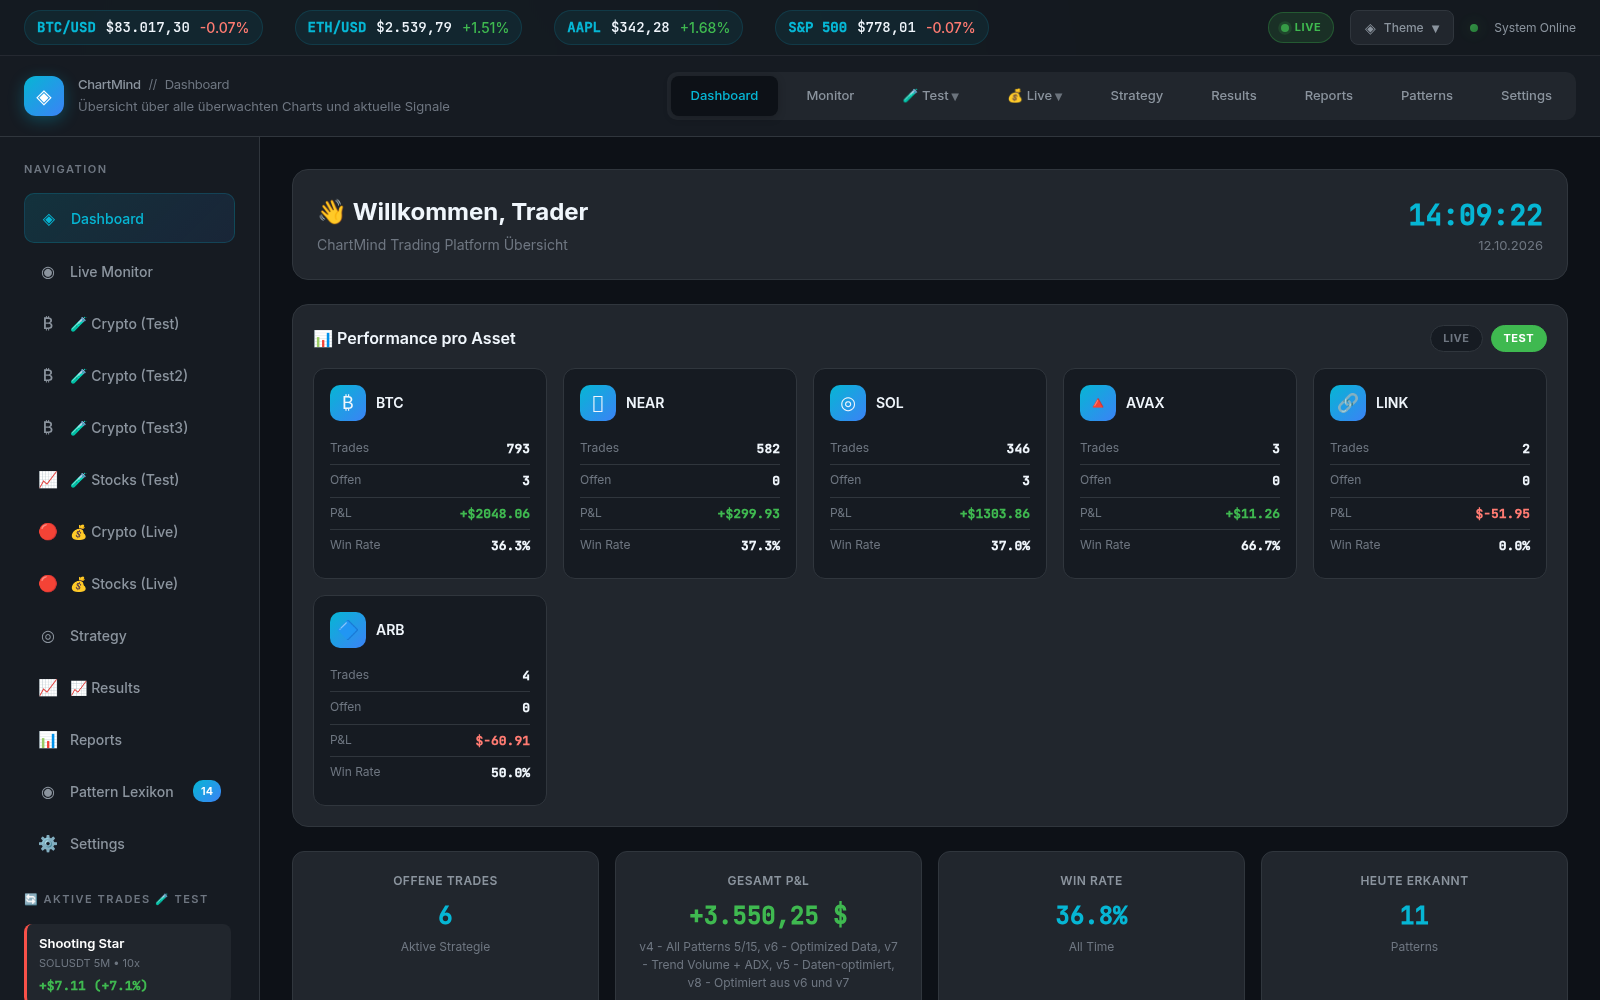Screen dimensions: 1600x1000
Task: Open the Monitor tab
Action: pos(830,96)
